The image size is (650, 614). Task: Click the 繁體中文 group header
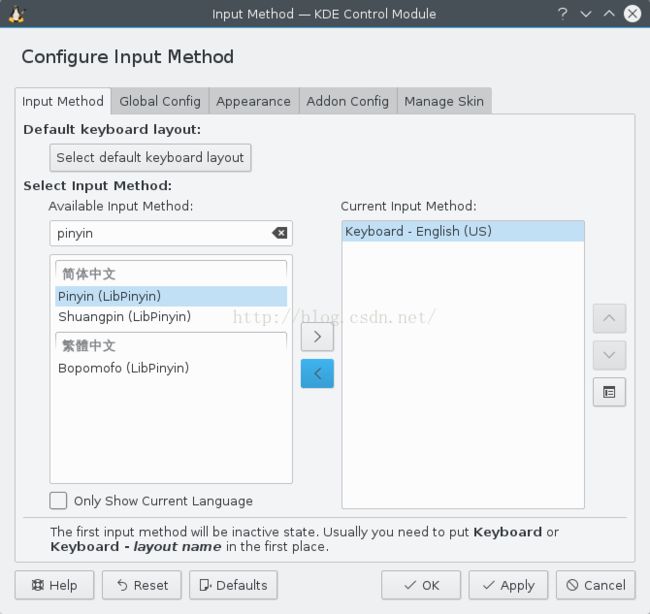171,345
